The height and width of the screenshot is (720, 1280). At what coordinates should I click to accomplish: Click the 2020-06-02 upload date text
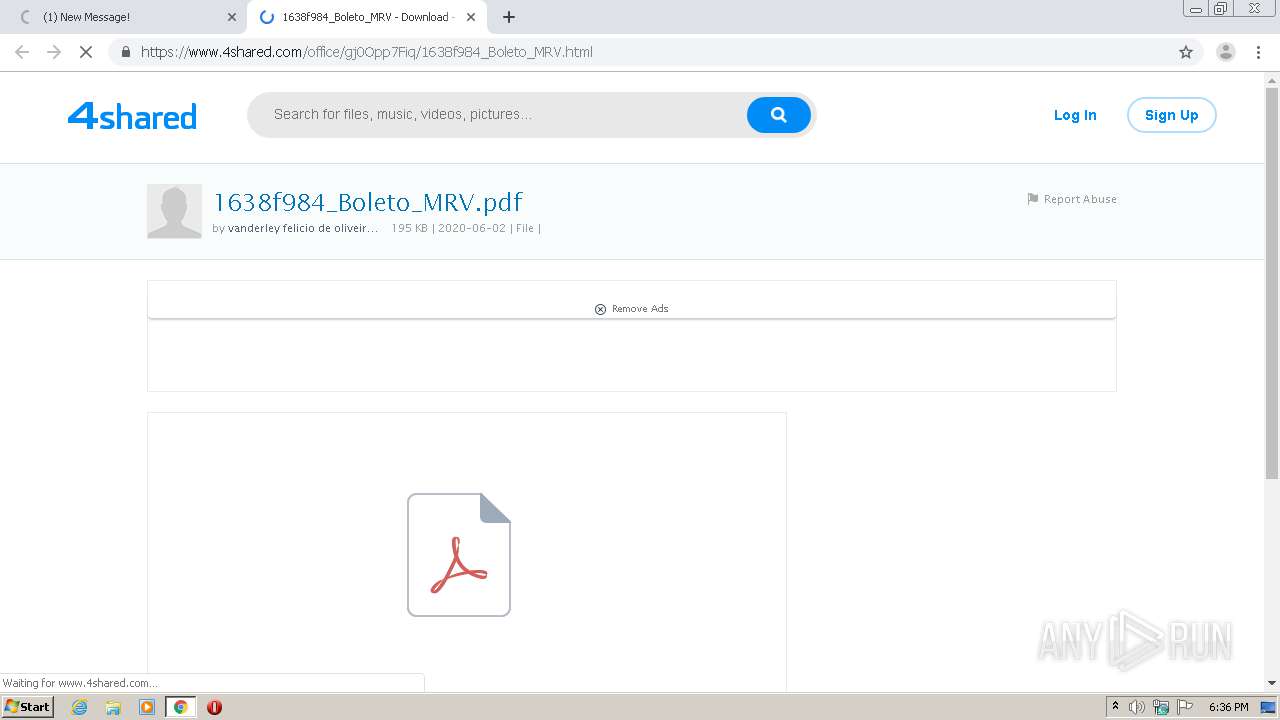(x=472, y=228)
